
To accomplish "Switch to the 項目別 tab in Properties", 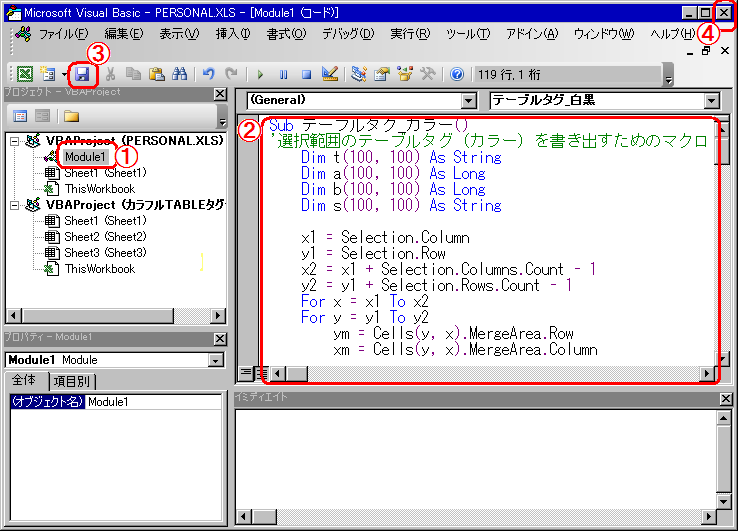I will [72, 381].
